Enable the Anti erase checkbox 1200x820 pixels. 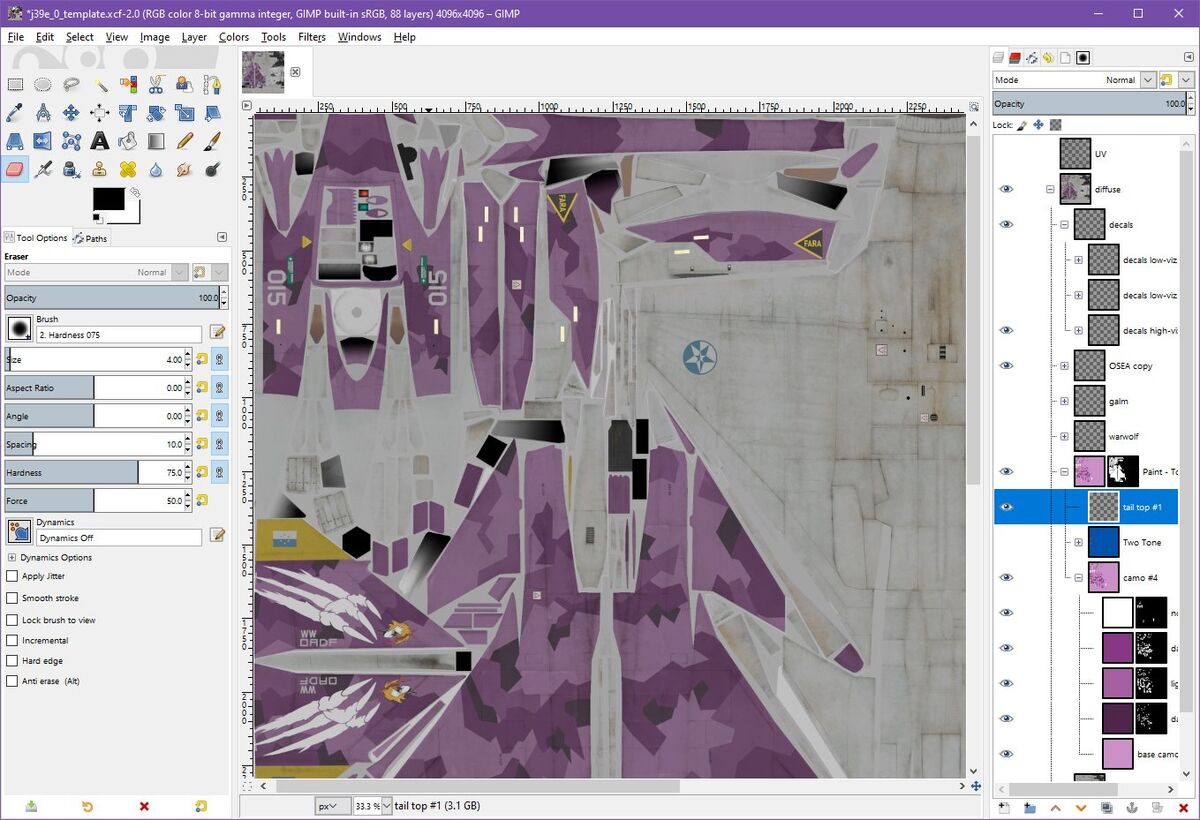(12, 681)
